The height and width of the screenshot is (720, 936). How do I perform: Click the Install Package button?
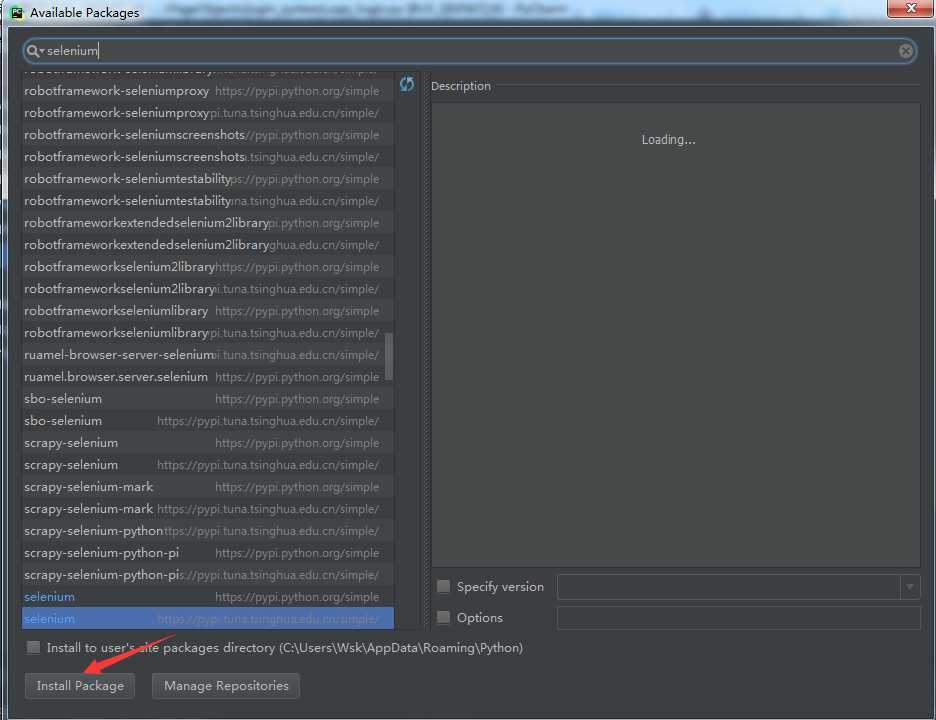[x=80, y=686]
